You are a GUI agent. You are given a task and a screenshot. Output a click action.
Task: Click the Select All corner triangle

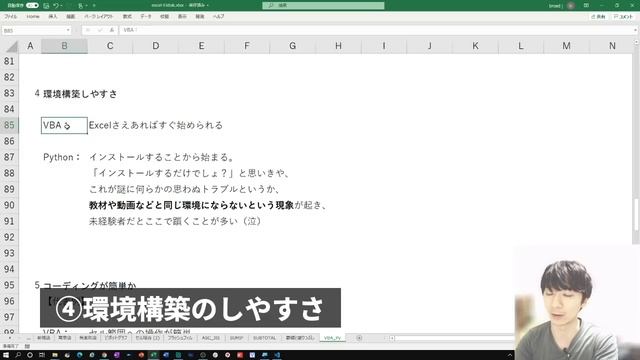point(11,46)
